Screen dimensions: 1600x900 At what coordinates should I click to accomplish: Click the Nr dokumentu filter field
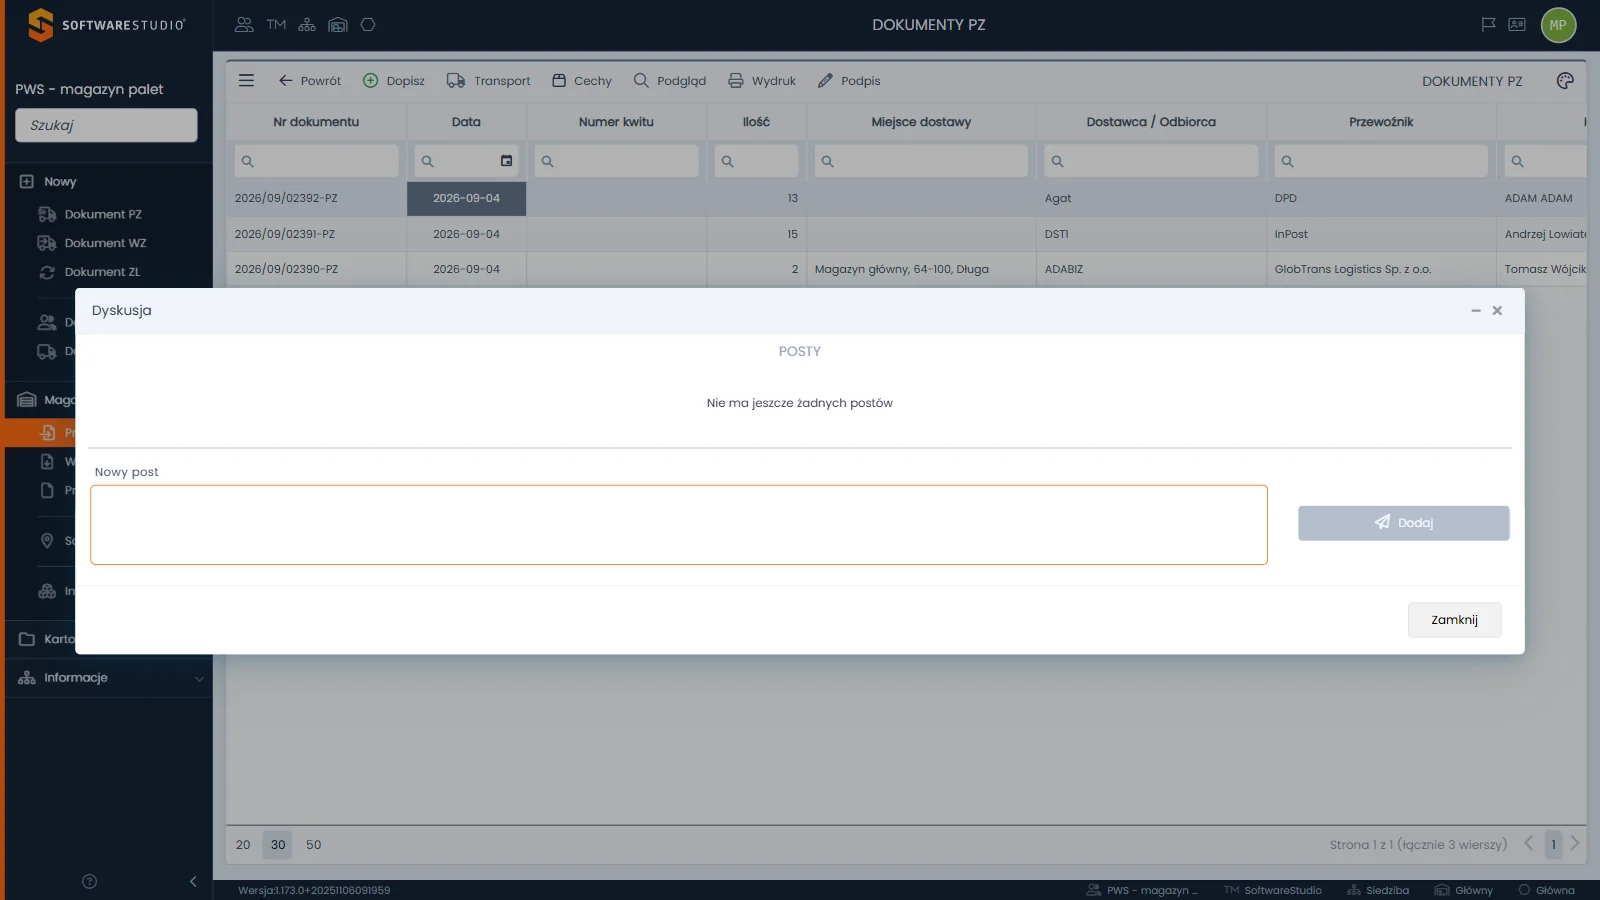316,161
